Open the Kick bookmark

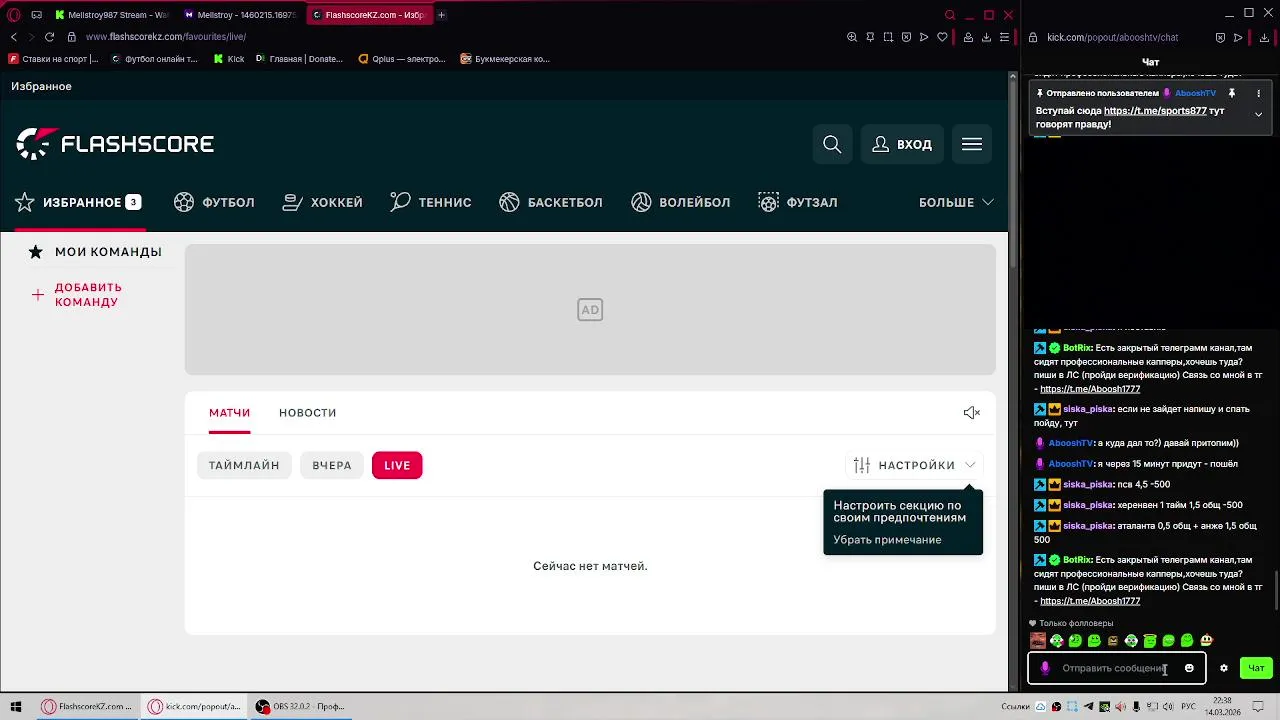point(229,59)
